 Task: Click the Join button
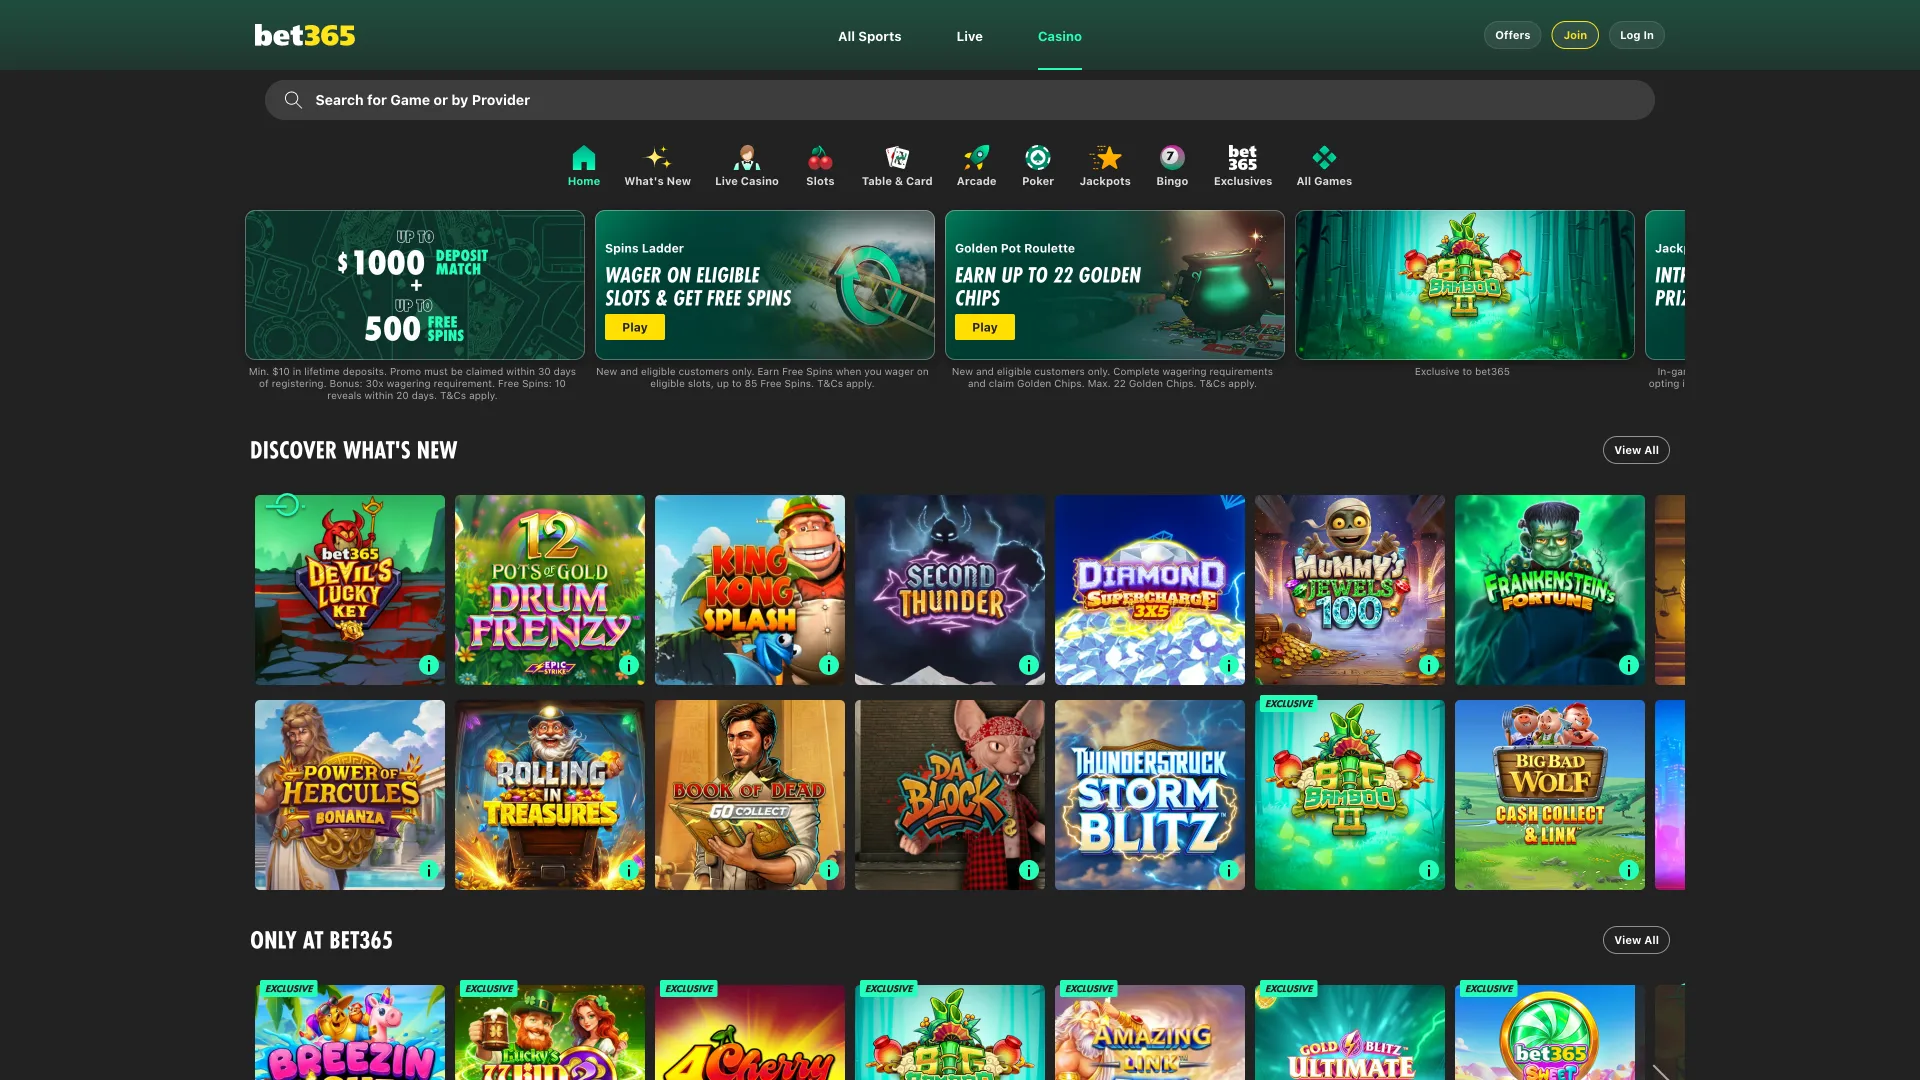tap(1575, 35)
